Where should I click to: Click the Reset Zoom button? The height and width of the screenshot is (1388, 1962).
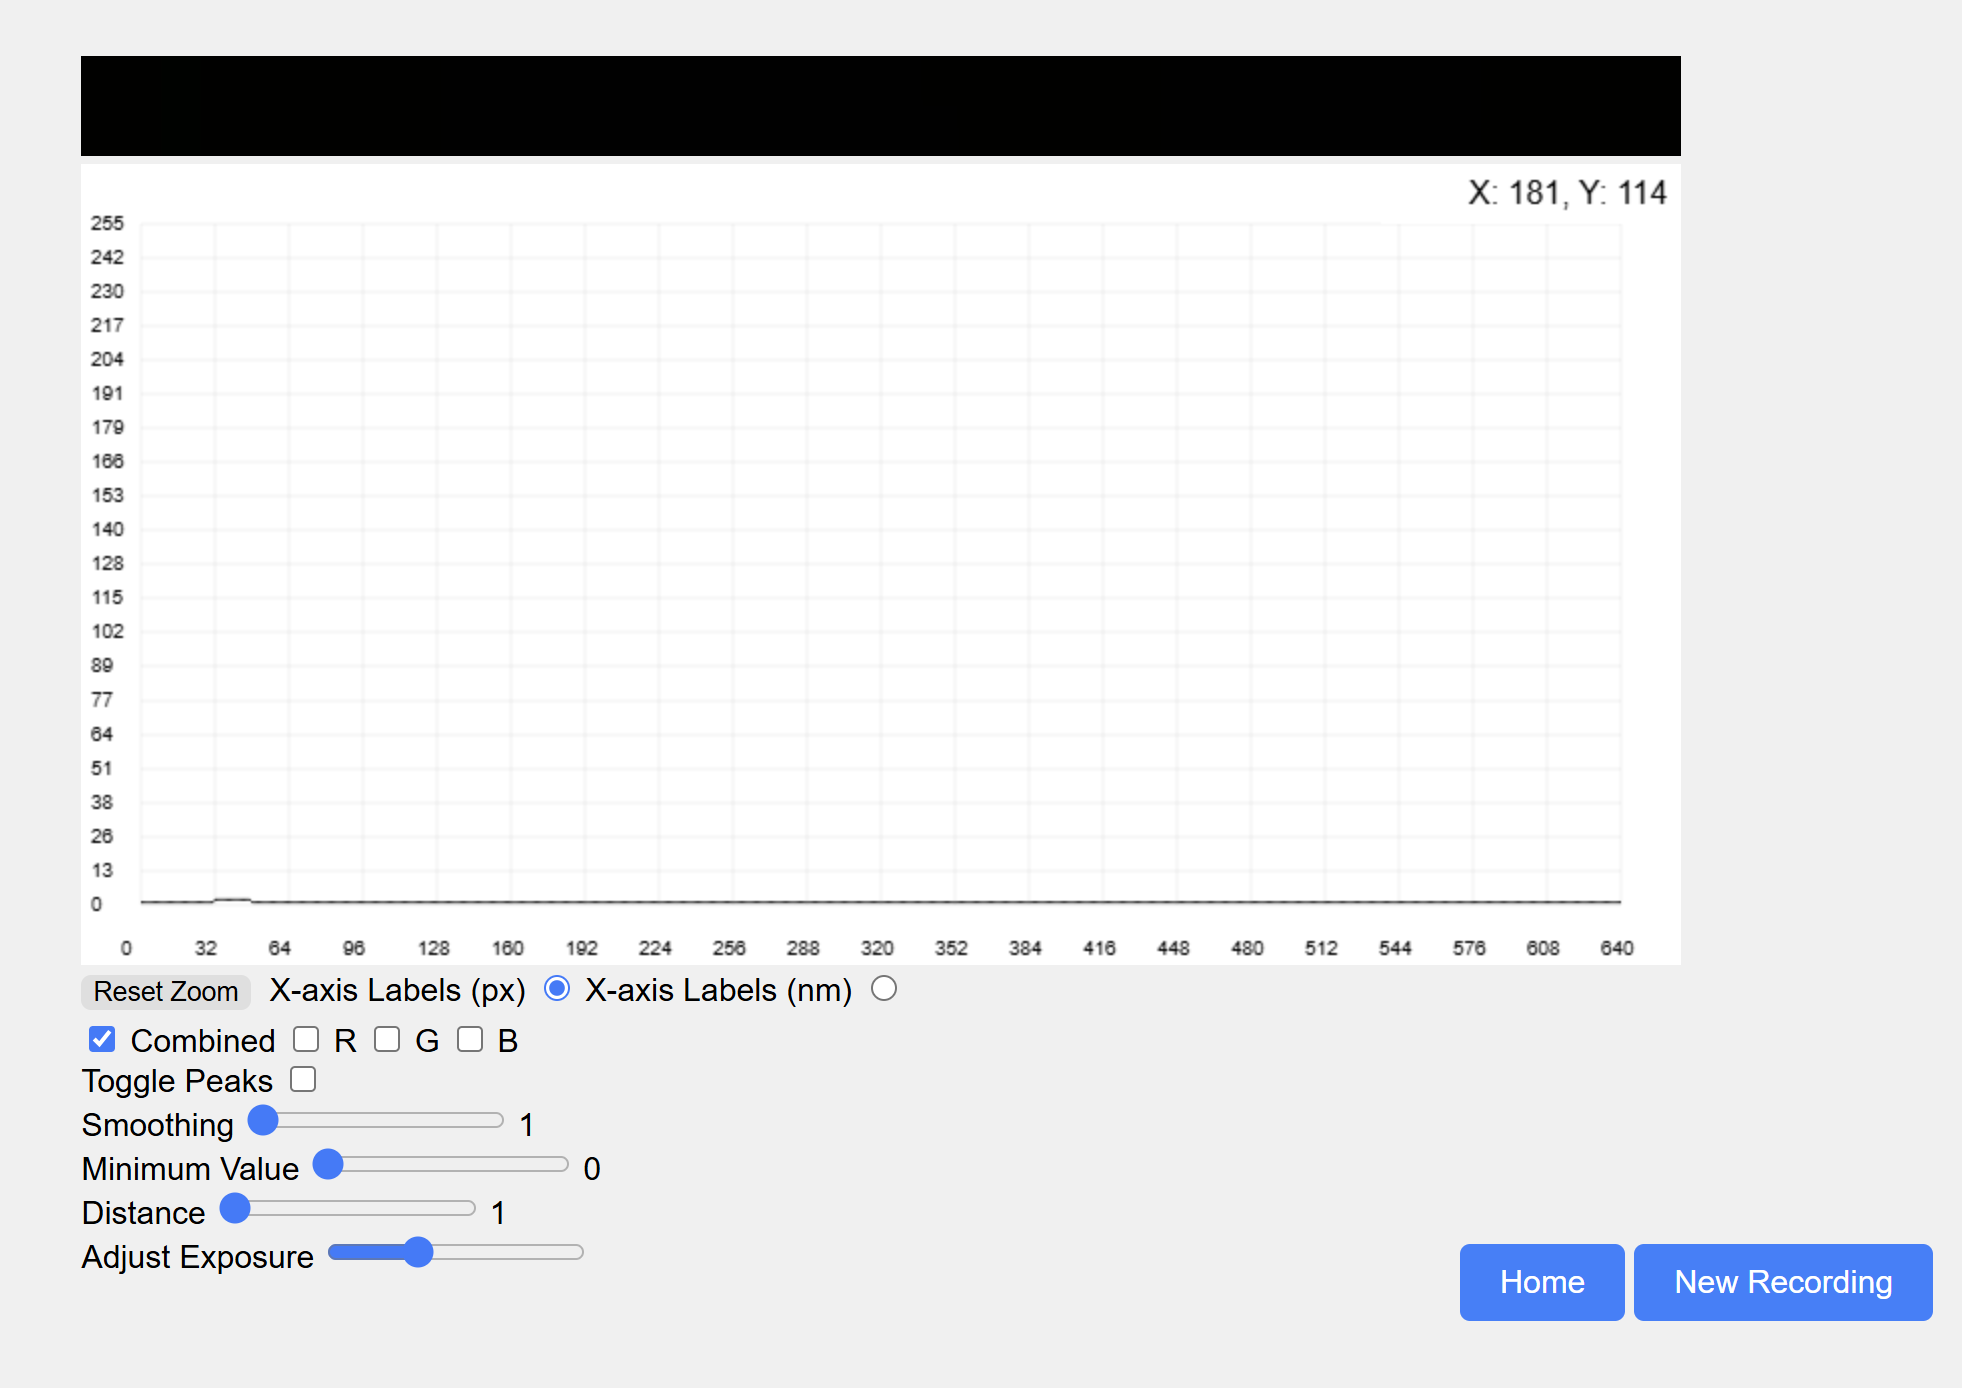point(166,991)
